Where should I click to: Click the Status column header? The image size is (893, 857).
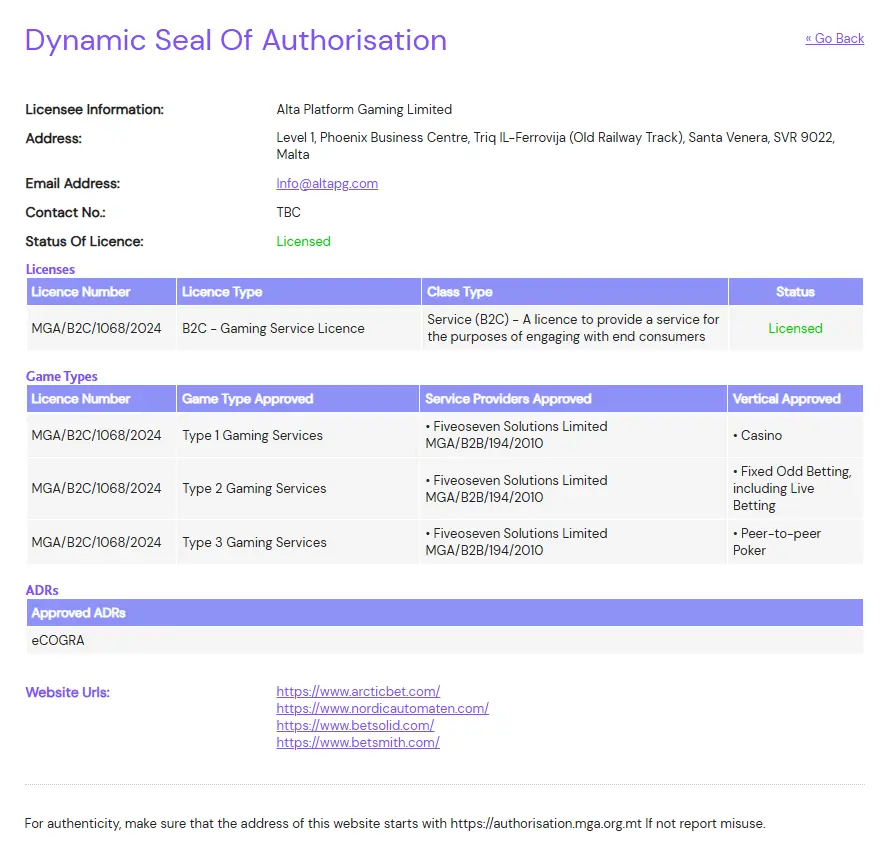tap(795, 292)
